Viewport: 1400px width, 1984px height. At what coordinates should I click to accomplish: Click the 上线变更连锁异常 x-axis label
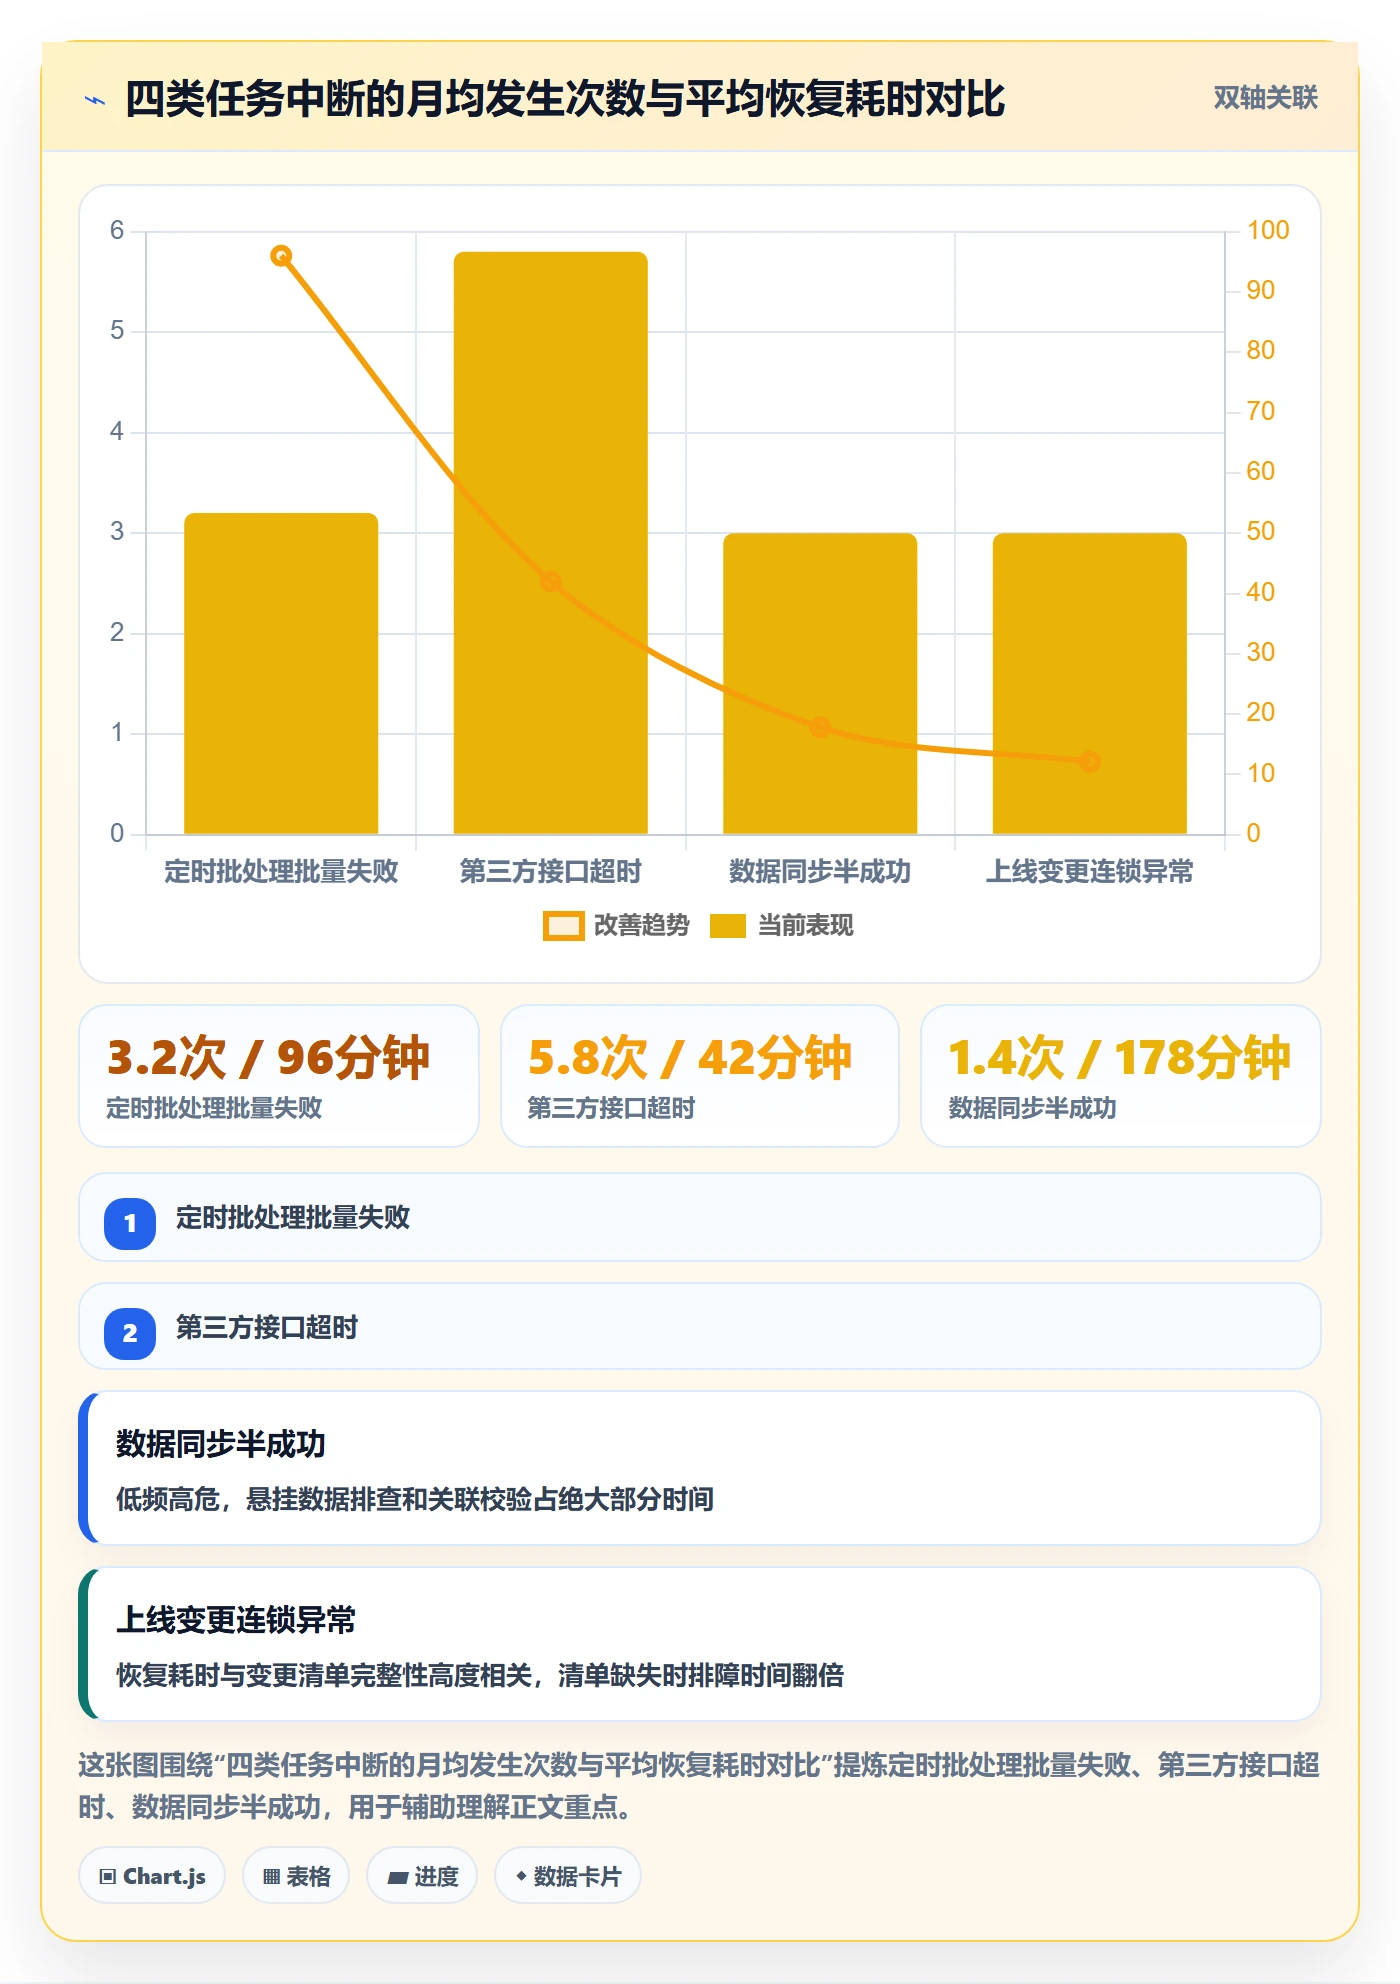(x=1090, y=872)
